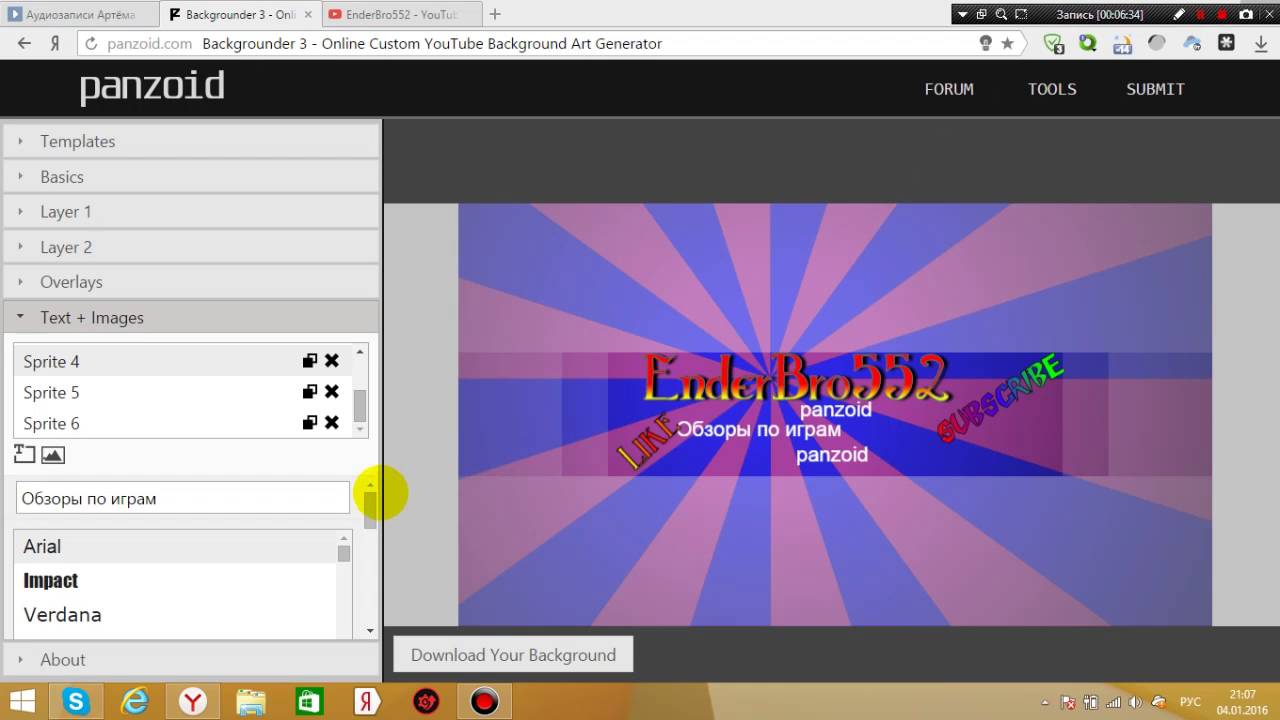1280x720 pixels.
Task: Click the font list scroll down arrow
Action: [x=370, y=631]
